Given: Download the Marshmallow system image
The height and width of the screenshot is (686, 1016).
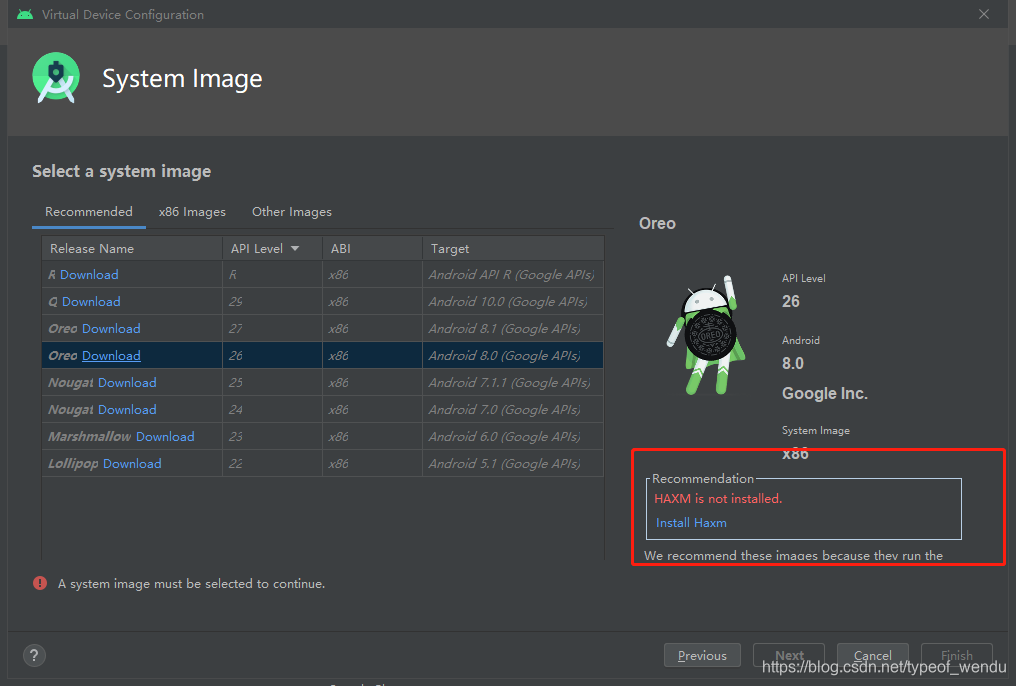Looking at the screenshot, I should [x=165, y=437].
